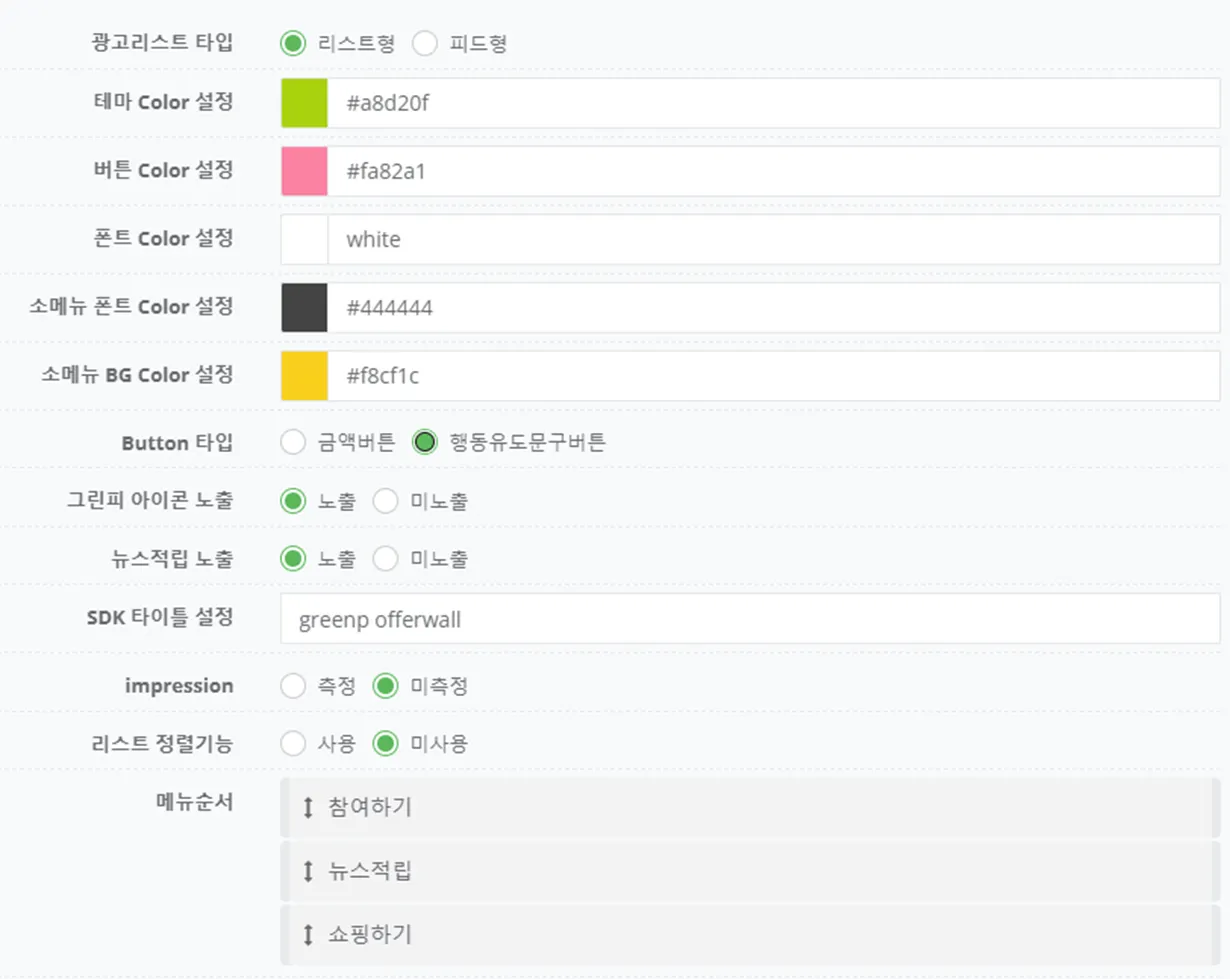Open the green 테마 Color swatch

point(304,103)
